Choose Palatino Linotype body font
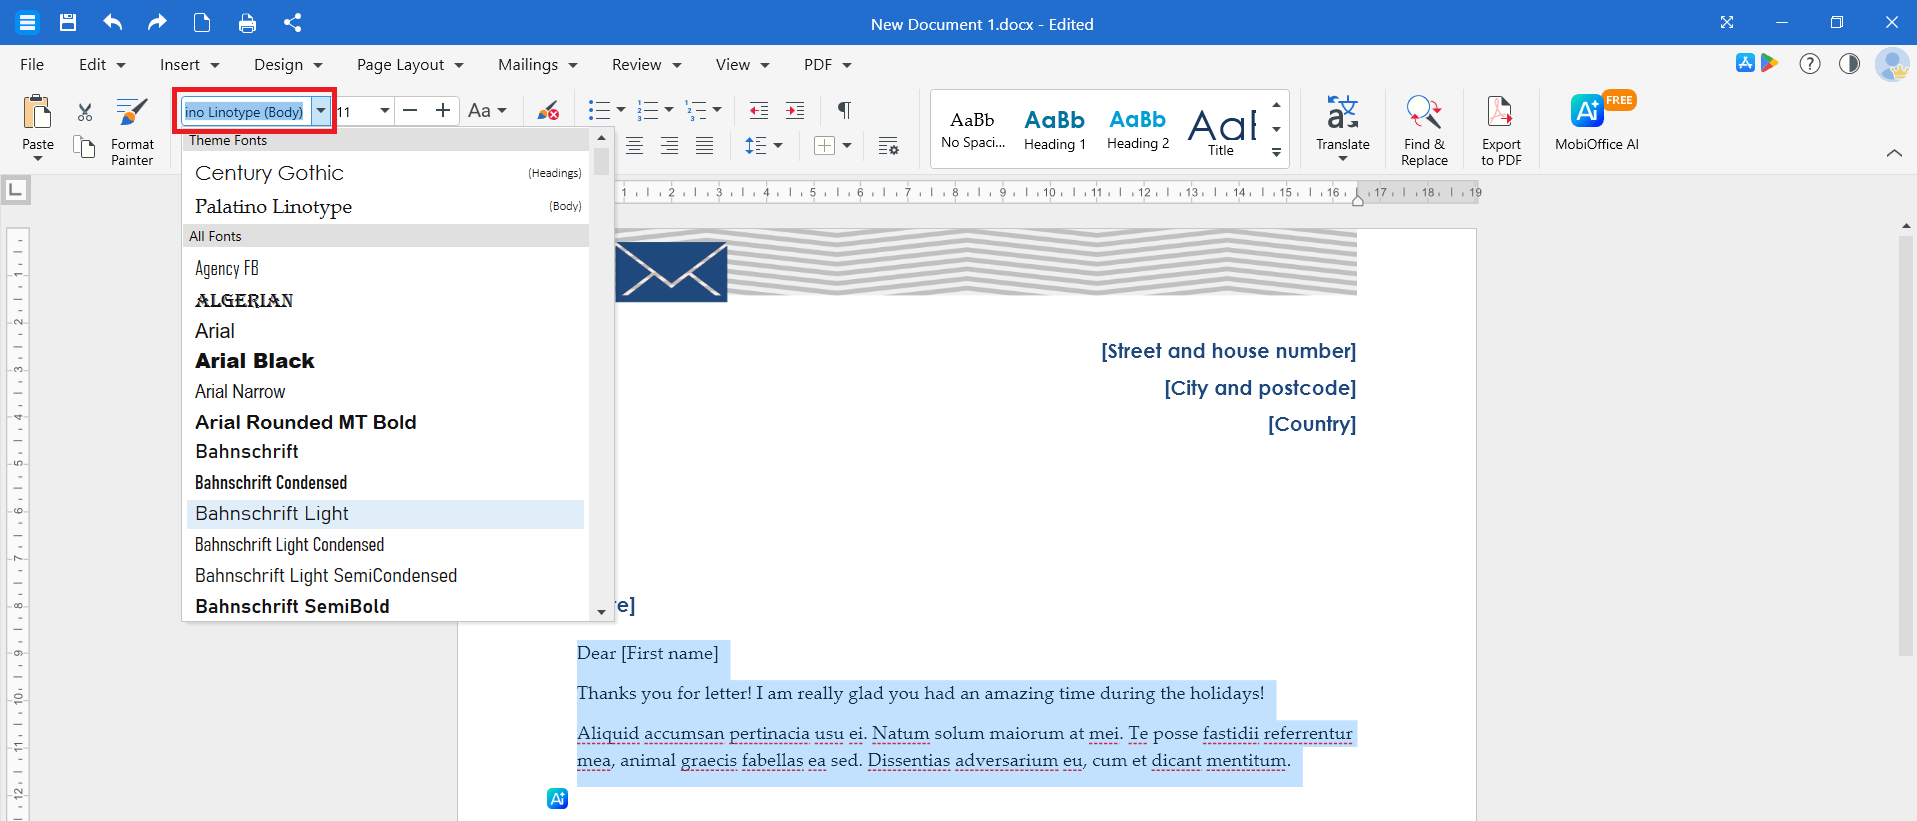The height and width of the screenshot is (821, 1917). [x=388, y=206]
